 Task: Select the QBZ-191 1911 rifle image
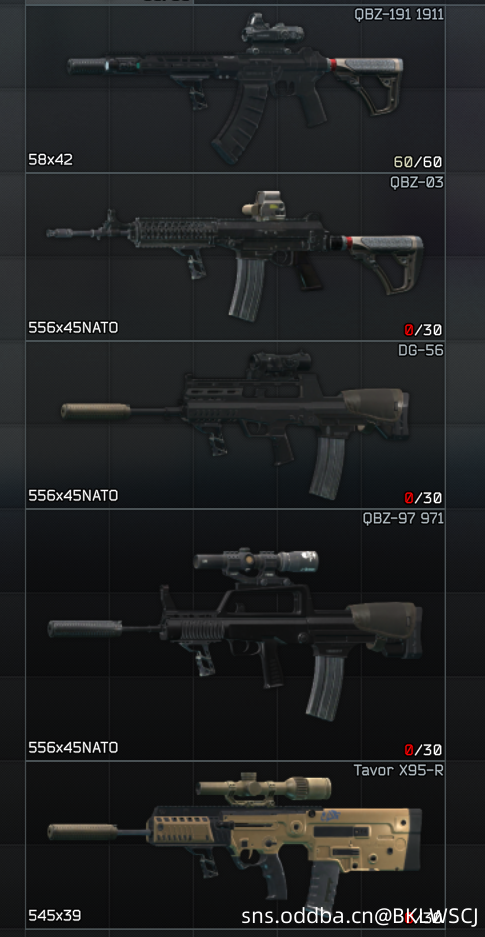click(x=235, y=90)
